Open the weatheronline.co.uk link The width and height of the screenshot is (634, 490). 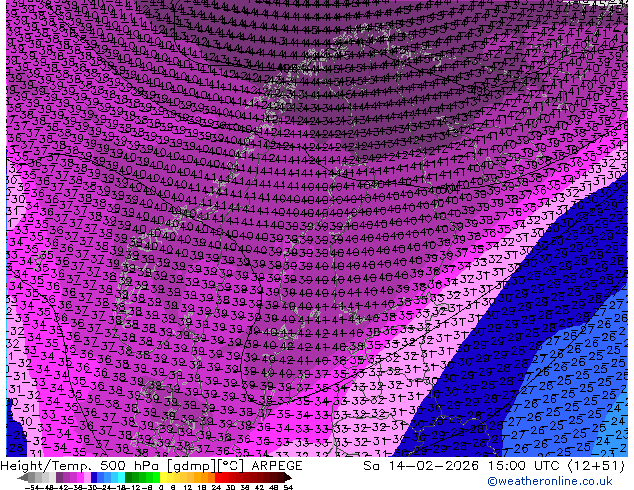point(550,481)
